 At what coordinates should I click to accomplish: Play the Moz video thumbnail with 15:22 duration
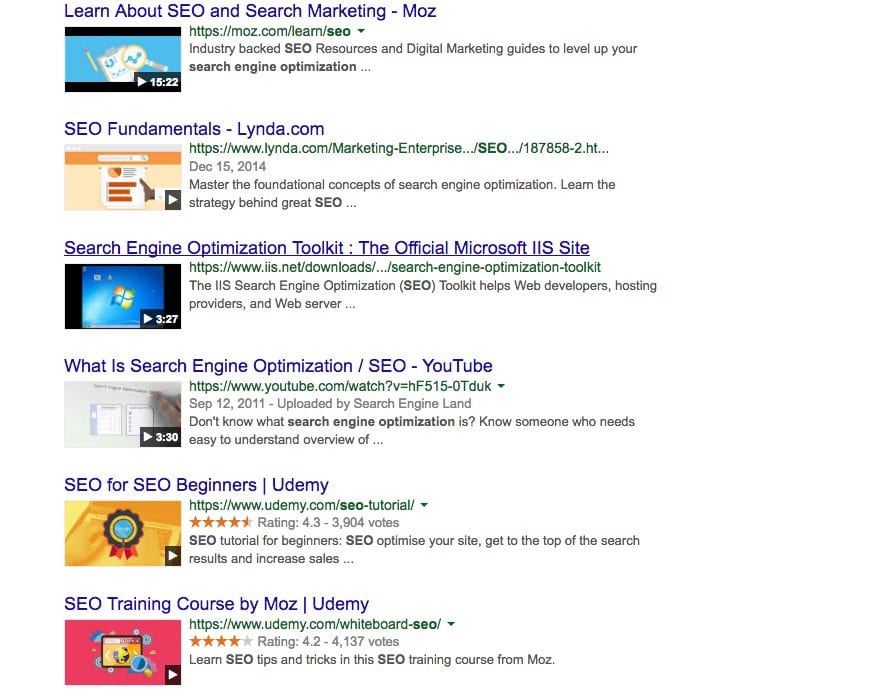[x=123, y=59]
